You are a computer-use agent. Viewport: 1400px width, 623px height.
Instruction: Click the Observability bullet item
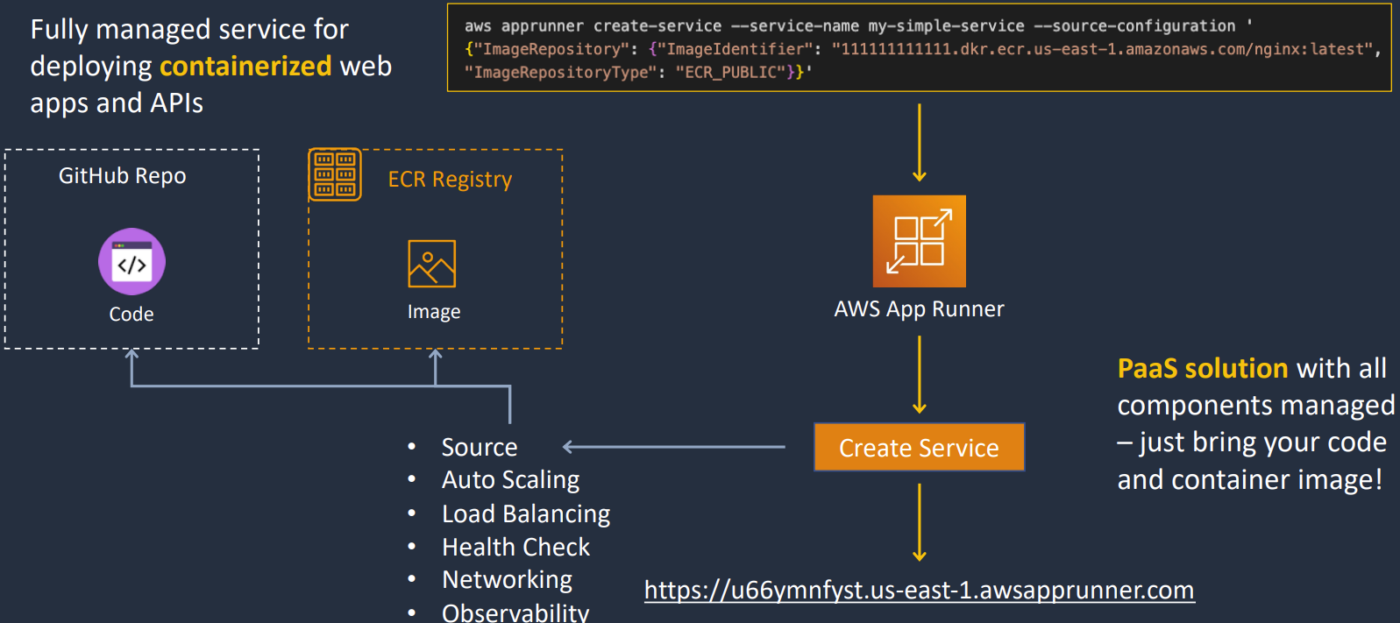coord(515,612)
